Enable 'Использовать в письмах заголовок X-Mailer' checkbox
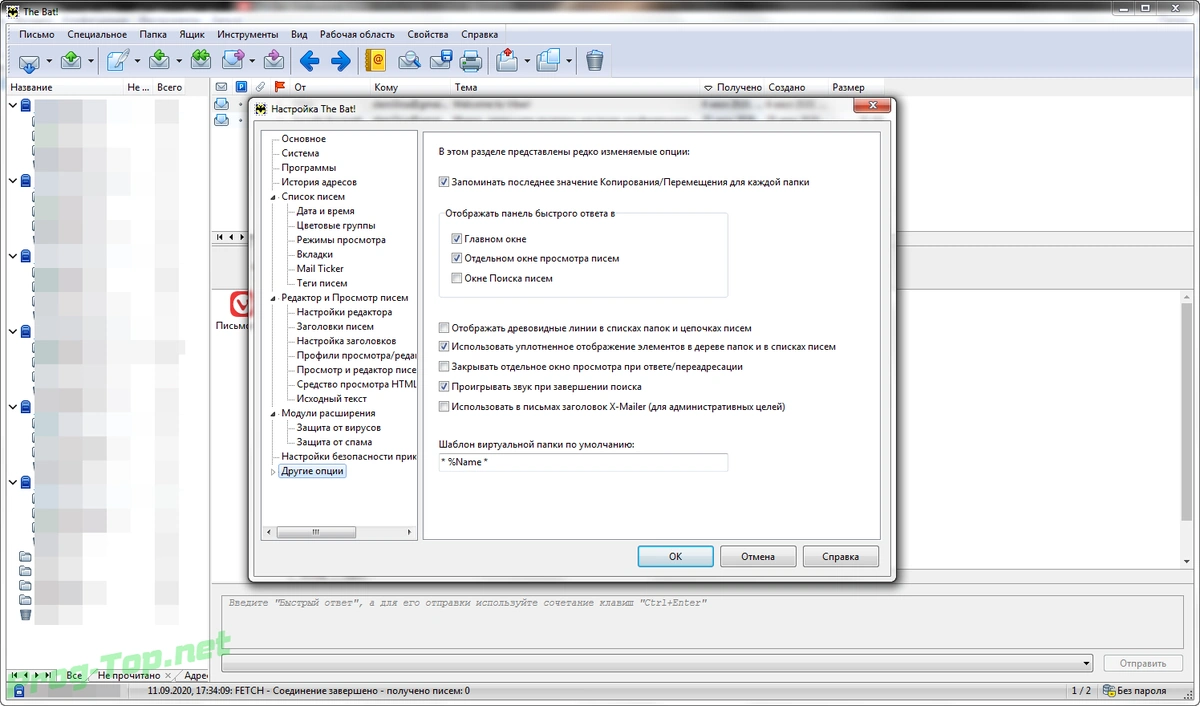This screenshot has height=706, width=1200. [444, 407]
